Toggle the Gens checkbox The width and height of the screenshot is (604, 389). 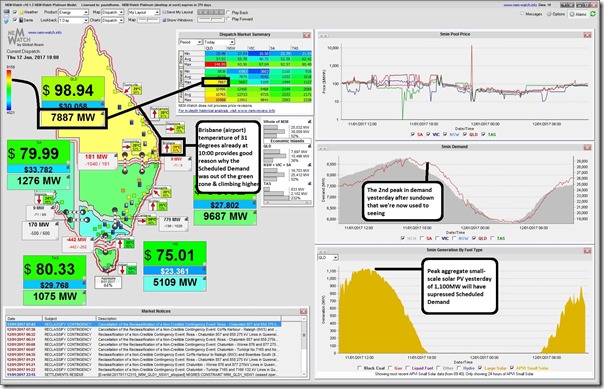15,20
